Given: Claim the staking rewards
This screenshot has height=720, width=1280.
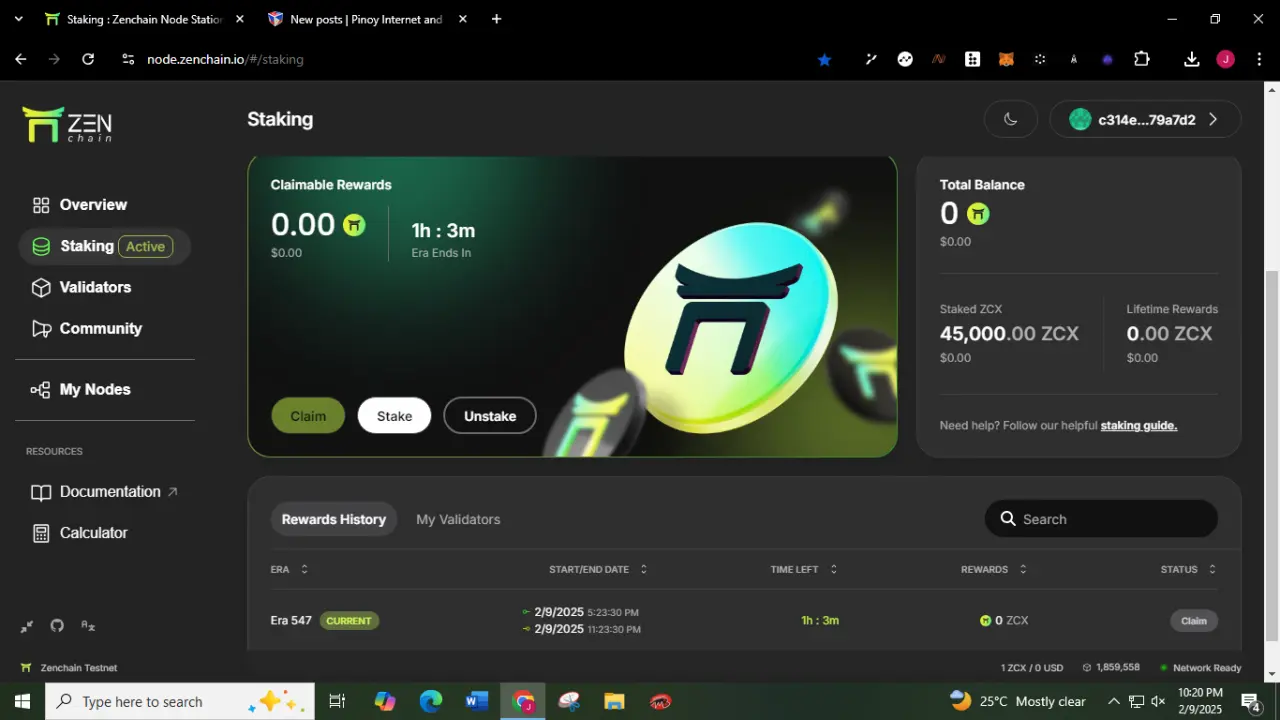Looking at the screenshot, I should (308, 416).
